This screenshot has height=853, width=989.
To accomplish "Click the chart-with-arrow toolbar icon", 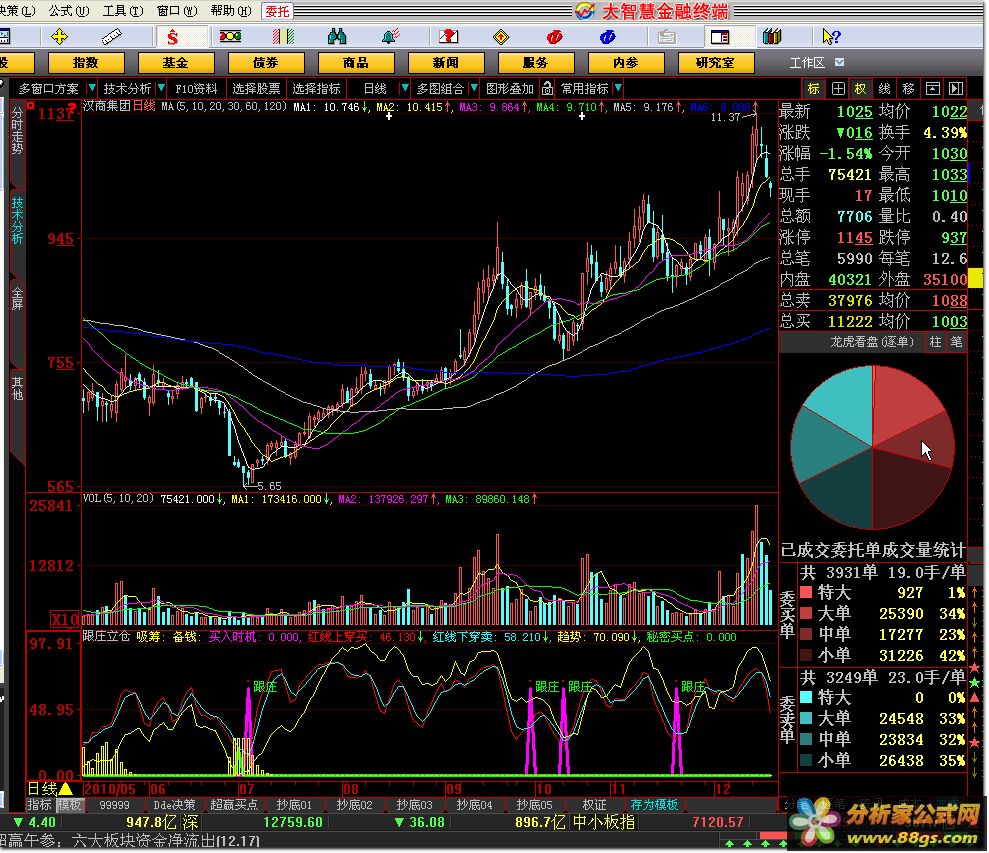I will tap(448, 37).
